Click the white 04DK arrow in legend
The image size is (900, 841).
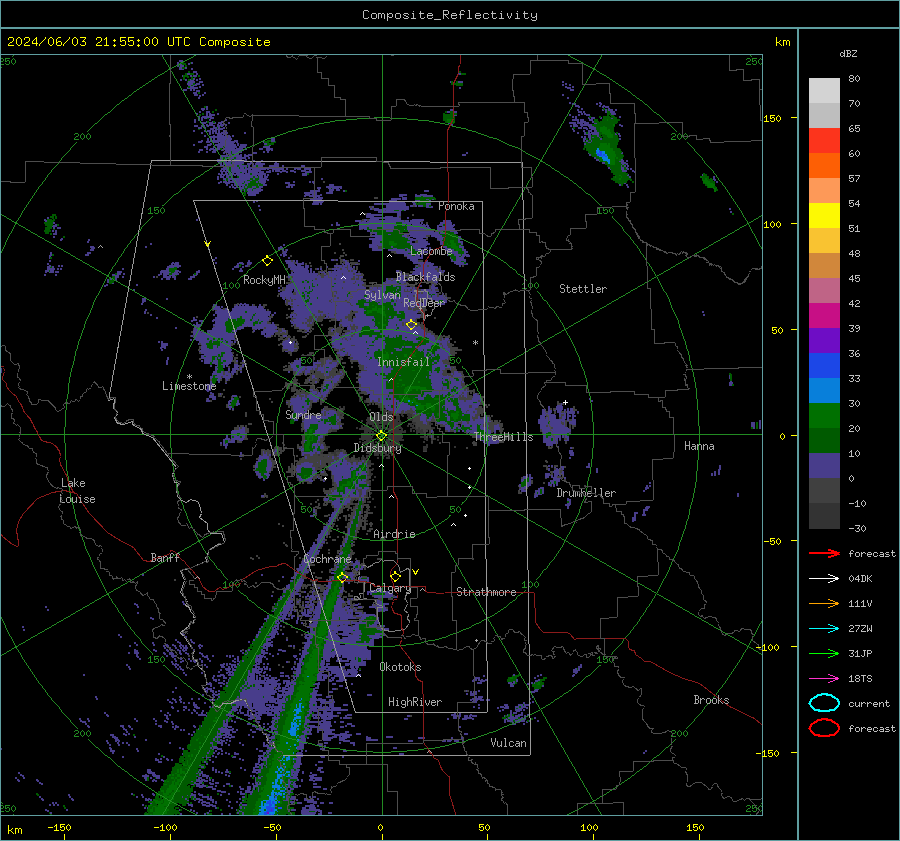point(824,579)
